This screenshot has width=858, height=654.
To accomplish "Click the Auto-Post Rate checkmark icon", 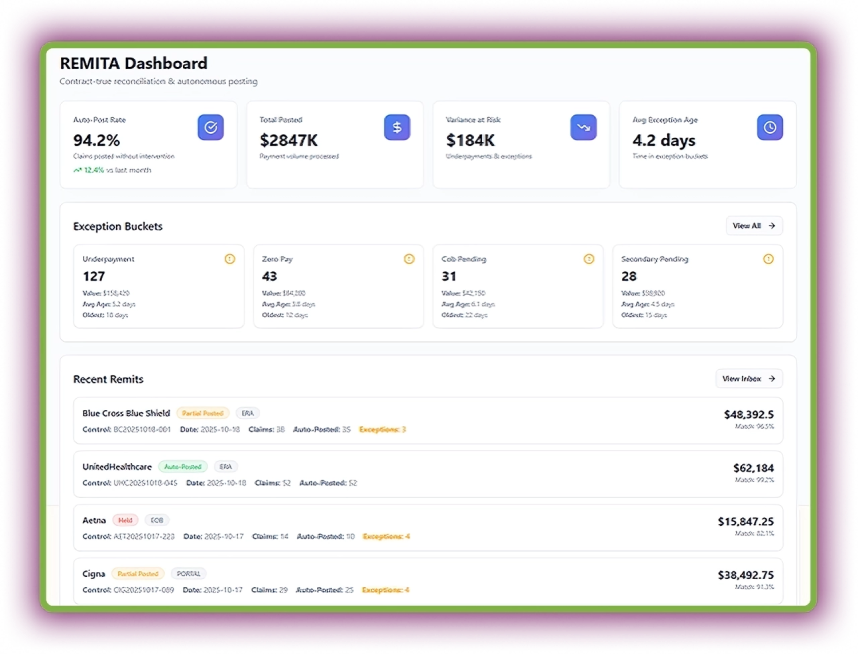I will 210,127.
